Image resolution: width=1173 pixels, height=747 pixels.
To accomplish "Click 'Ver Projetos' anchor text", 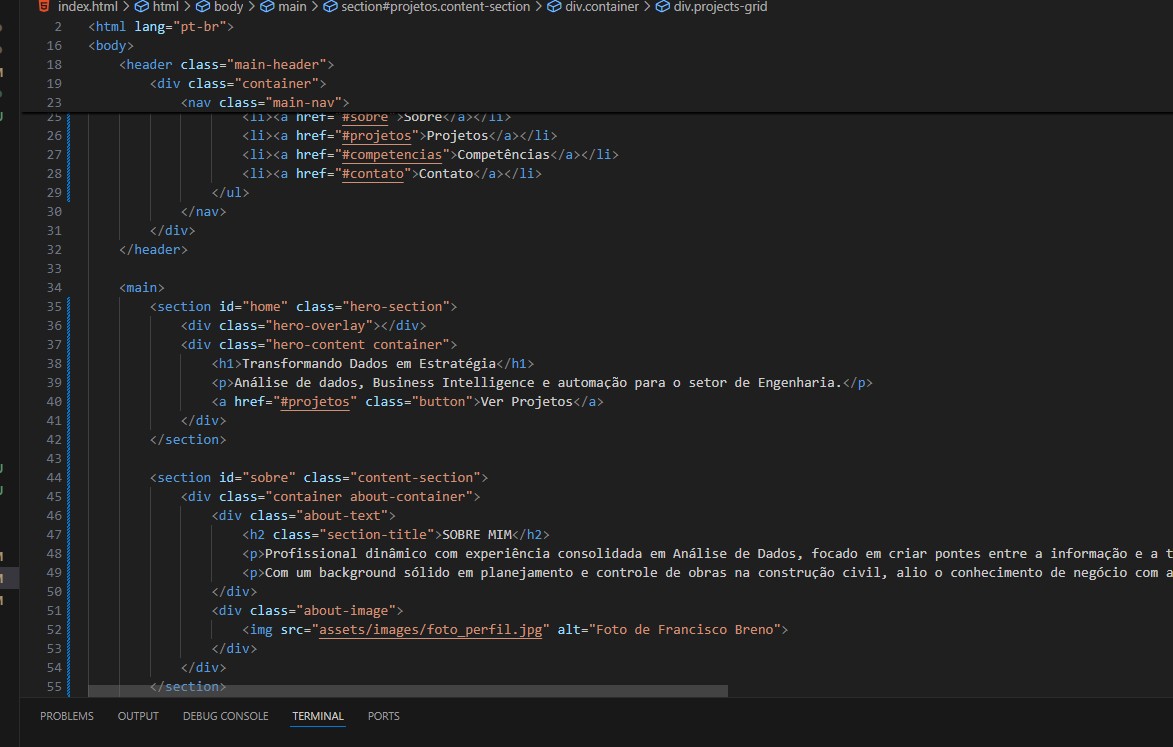I will pyautogui.click(x=526, y=402).
